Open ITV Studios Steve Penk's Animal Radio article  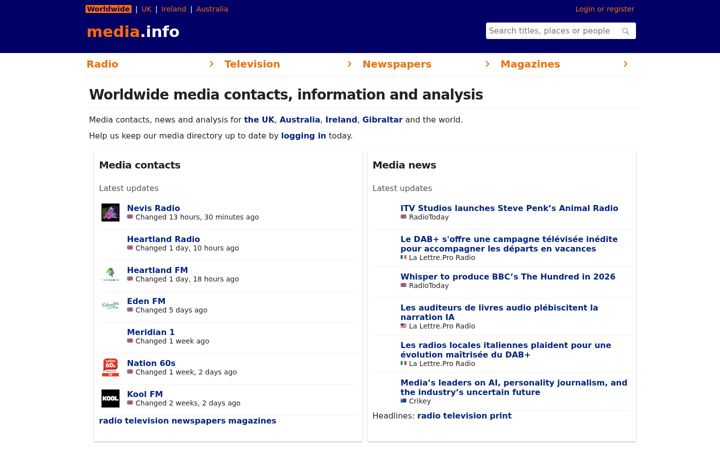click(x=509, y=208)
